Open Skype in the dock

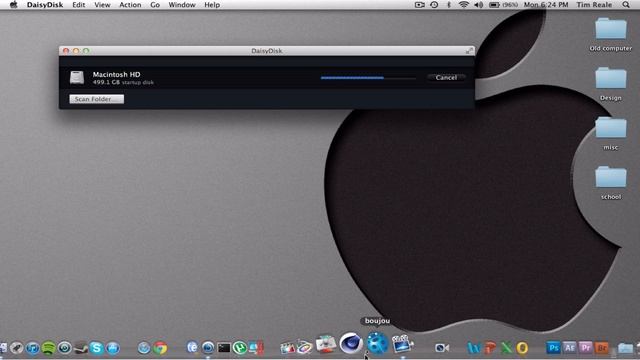[97, 348]
